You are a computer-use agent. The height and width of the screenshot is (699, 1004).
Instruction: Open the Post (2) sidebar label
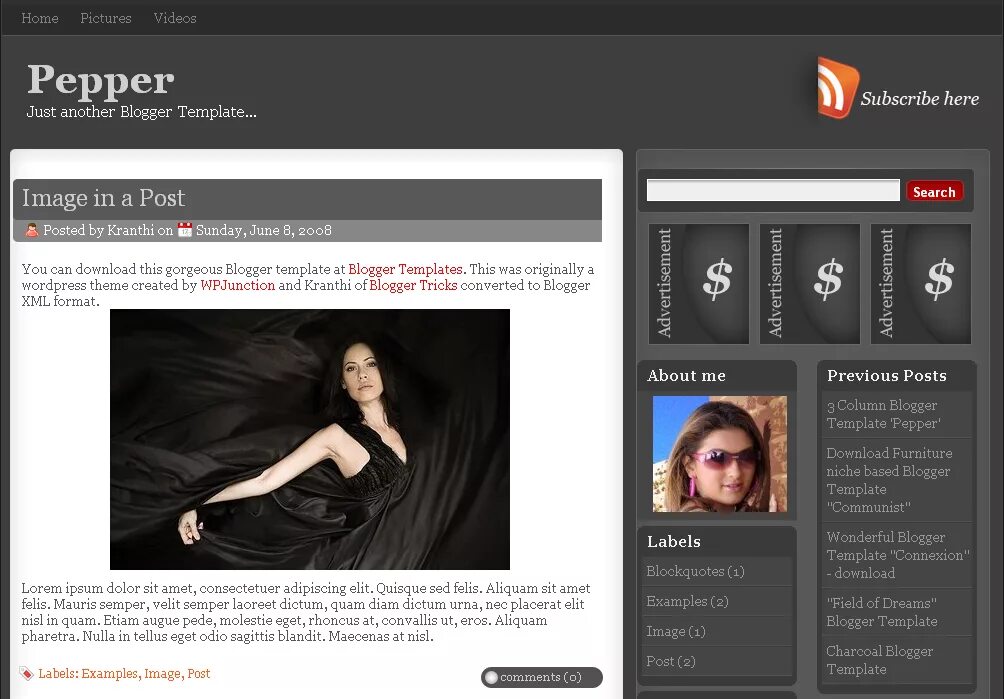coord(671,661)
